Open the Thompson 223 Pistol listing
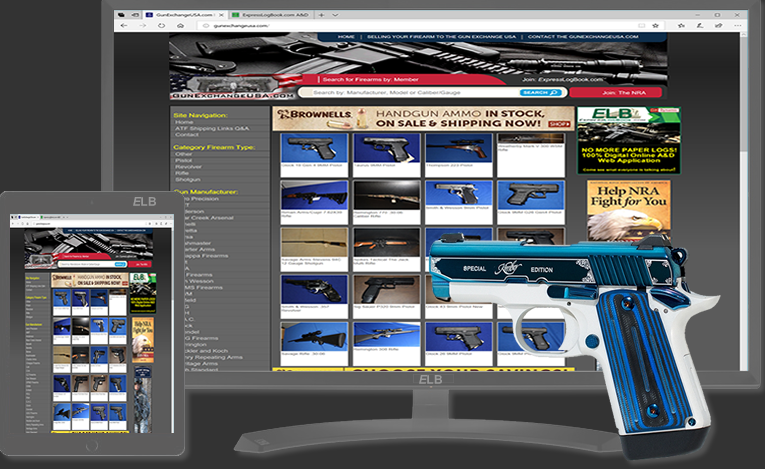This screenshot has width=765, height=469. coord(459,155)
